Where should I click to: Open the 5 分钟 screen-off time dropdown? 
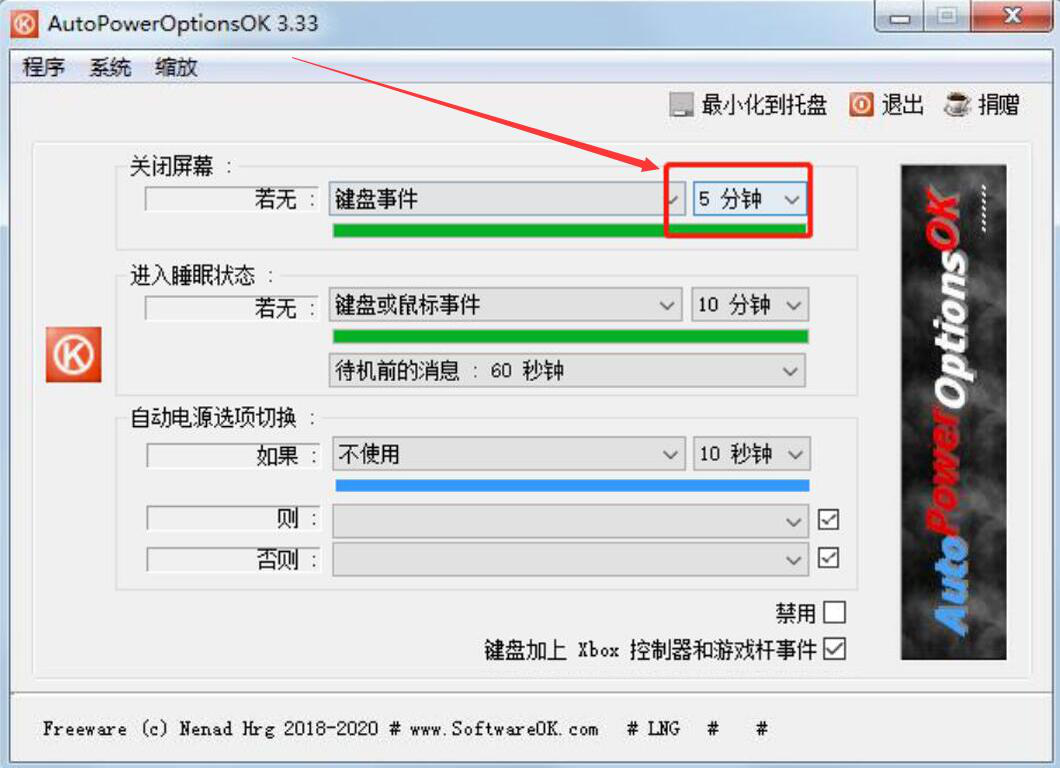click(x=750, y=199)
